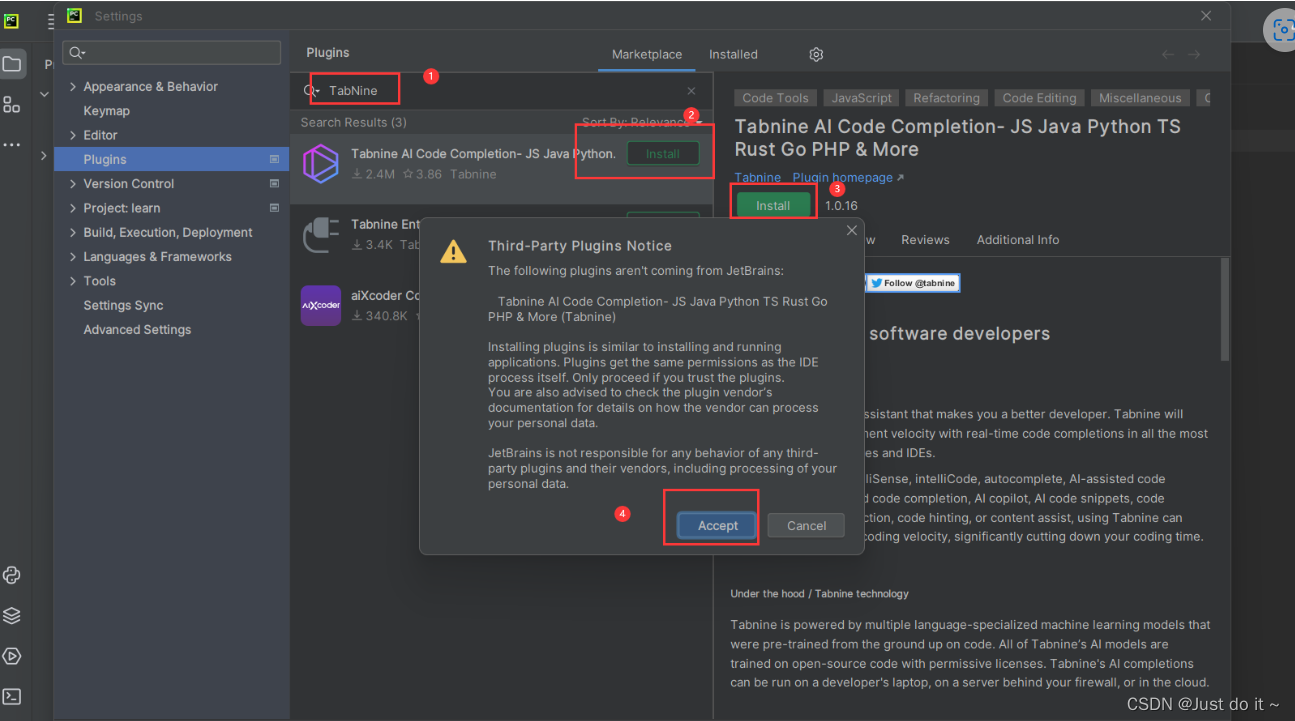Navigate forward with the right arrow
Screen dimensions: 1295x721
coord(1194,54)
